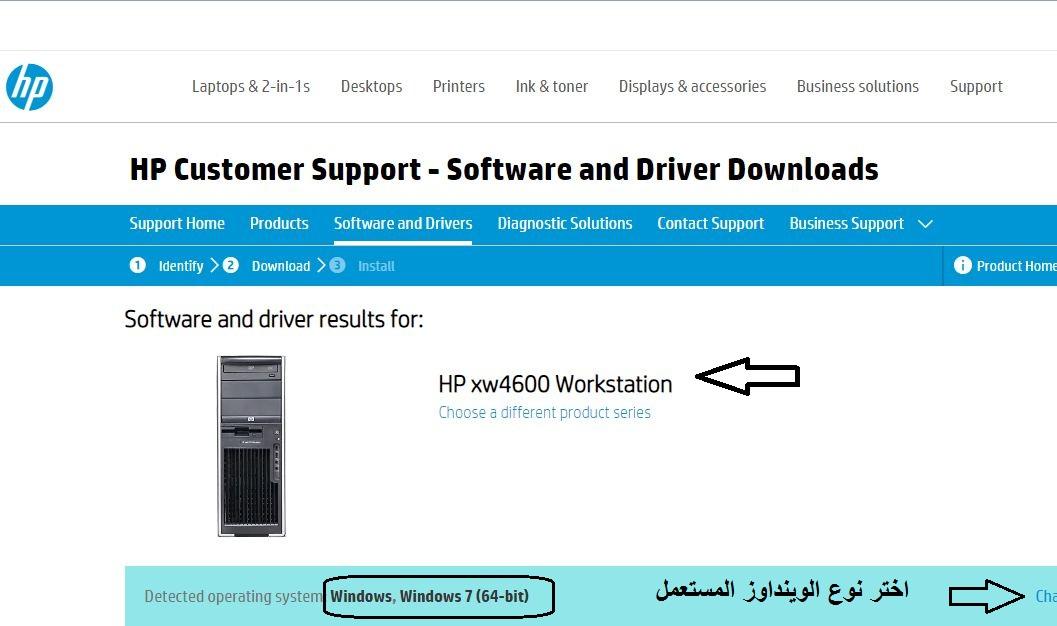Image resolution: width=1057 pixels, height=626 pixels.
Task: Click the HP Customer Support page heading
Action: [504, 169]
